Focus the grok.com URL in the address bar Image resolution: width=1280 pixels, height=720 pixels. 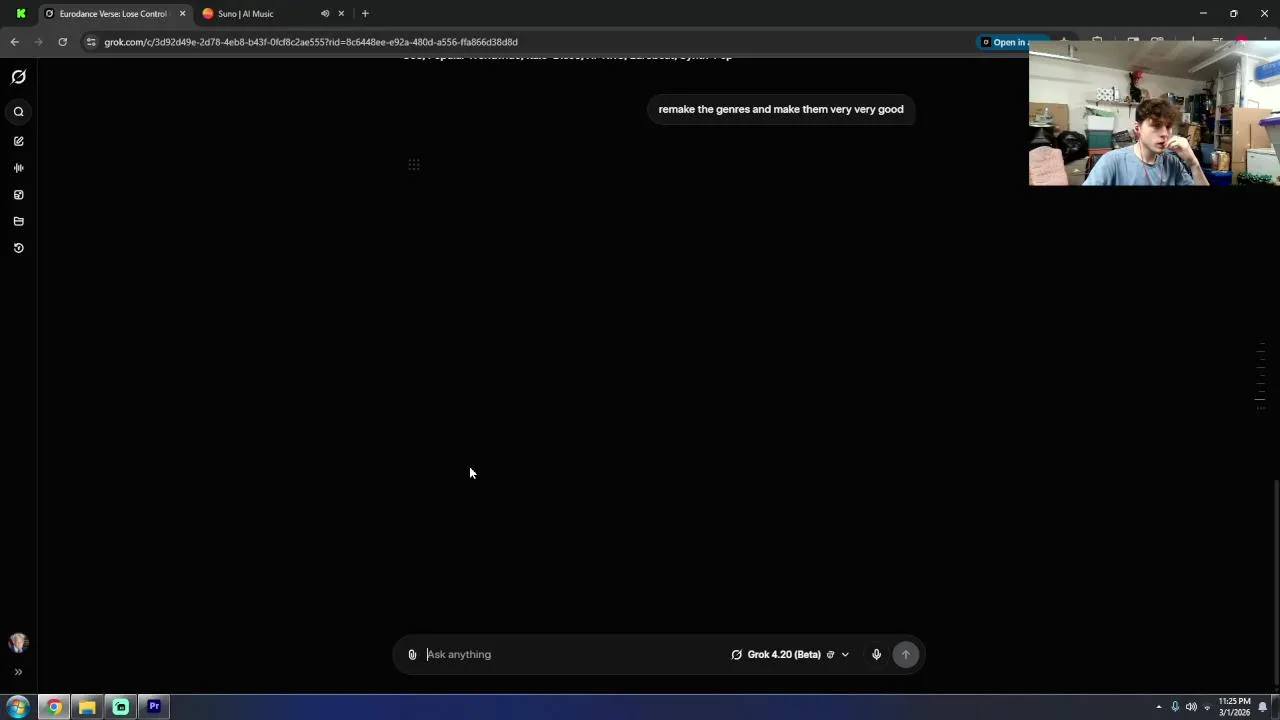tap(311, 42)
